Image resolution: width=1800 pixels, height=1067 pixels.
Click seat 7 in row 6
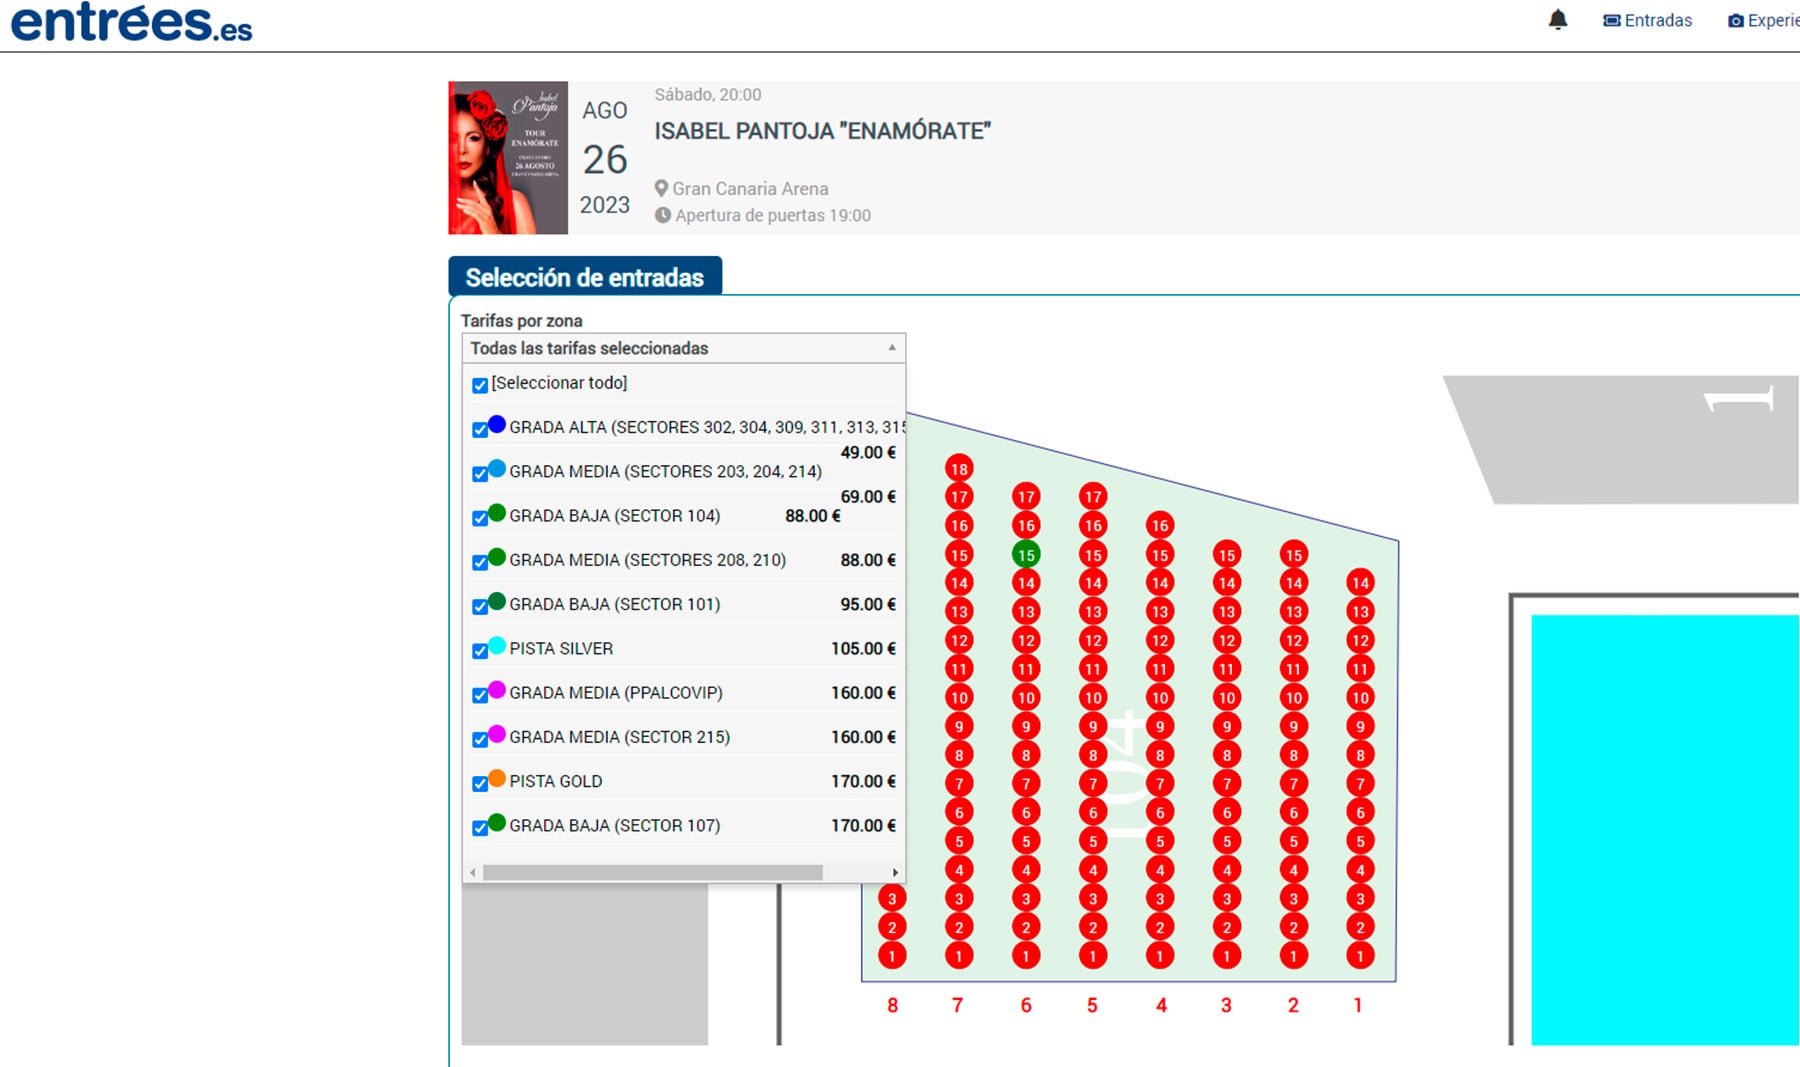click(1026, 784)
